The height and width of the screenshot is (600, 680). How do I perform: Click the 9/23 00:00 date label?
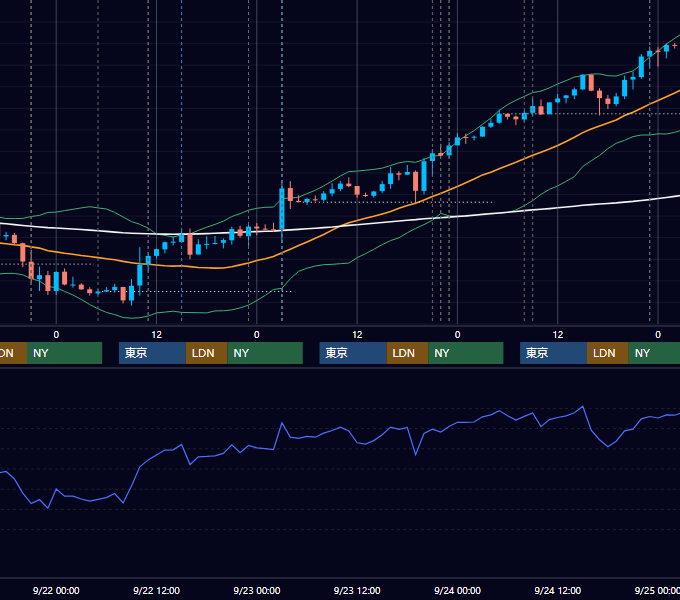pyautogui.click(x=257, y=590)
